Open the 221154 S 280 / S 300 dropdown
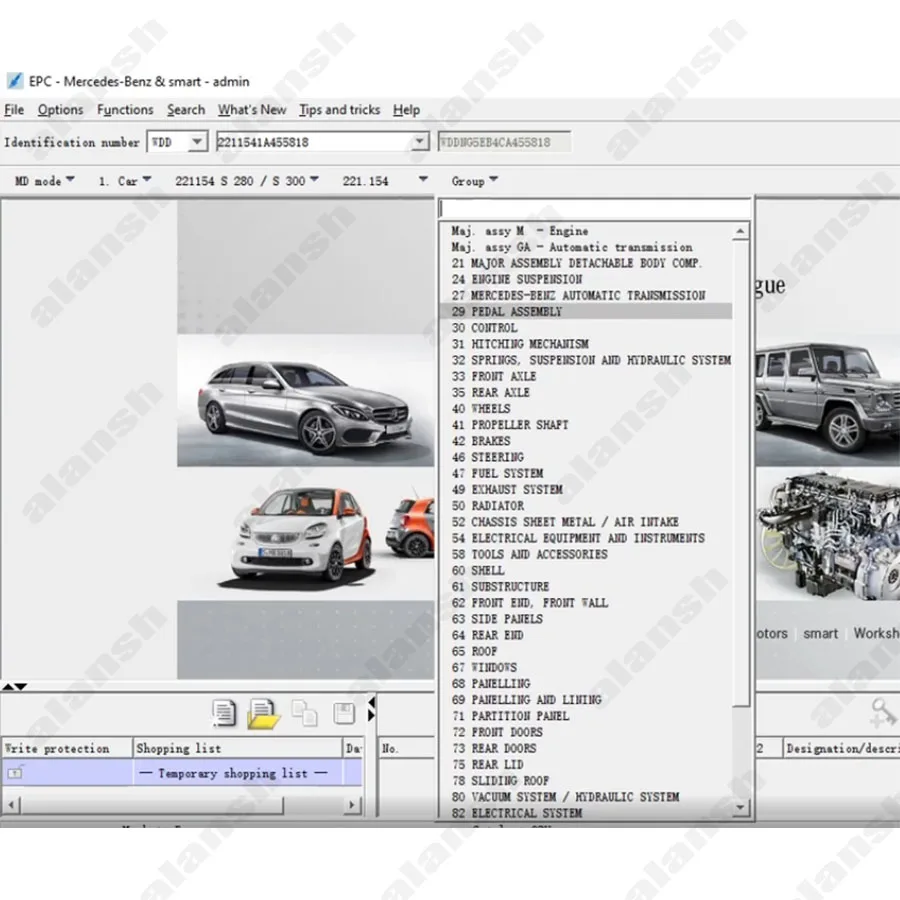Image resolution: width=900 pixels, height=900 pixels. [x=247, y=181]
